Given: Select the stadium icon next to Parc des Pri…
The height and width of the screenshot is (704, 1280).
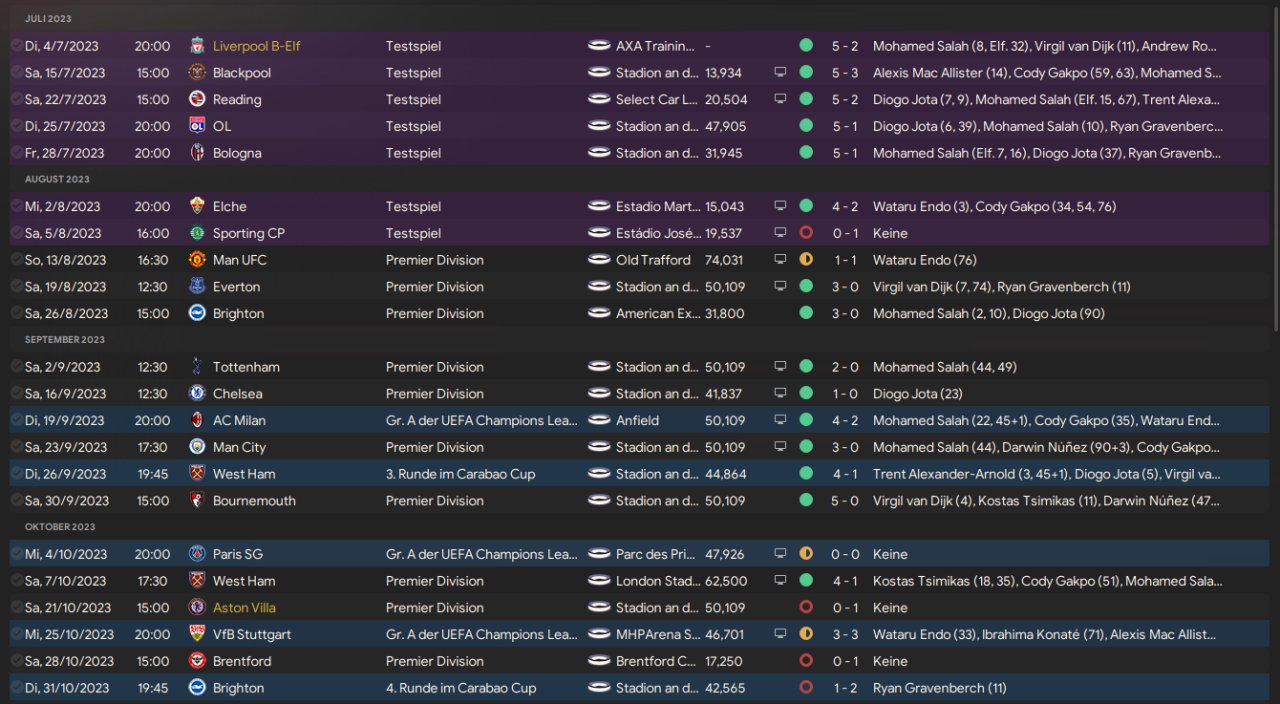Looking at the screenshot, I should [x=599, y=554].
